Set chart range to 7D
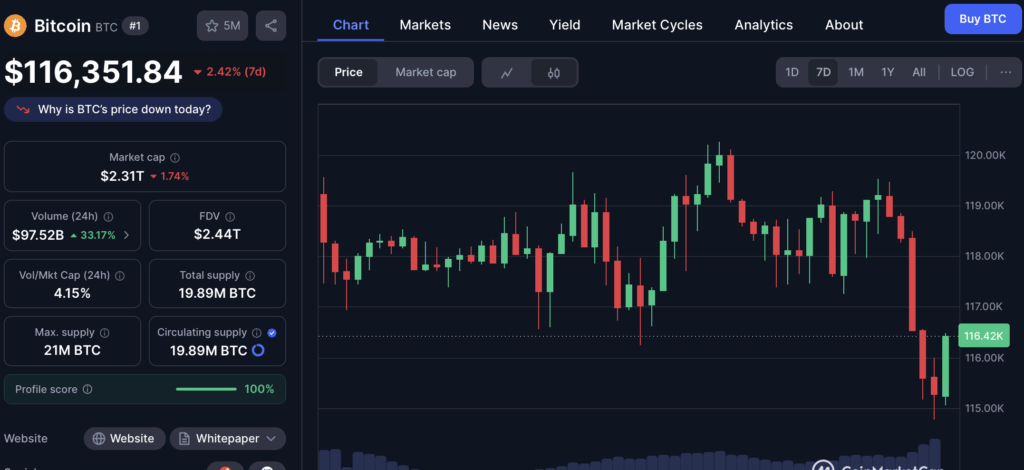This screenshot has width=1024, height=470. (824, 72)
